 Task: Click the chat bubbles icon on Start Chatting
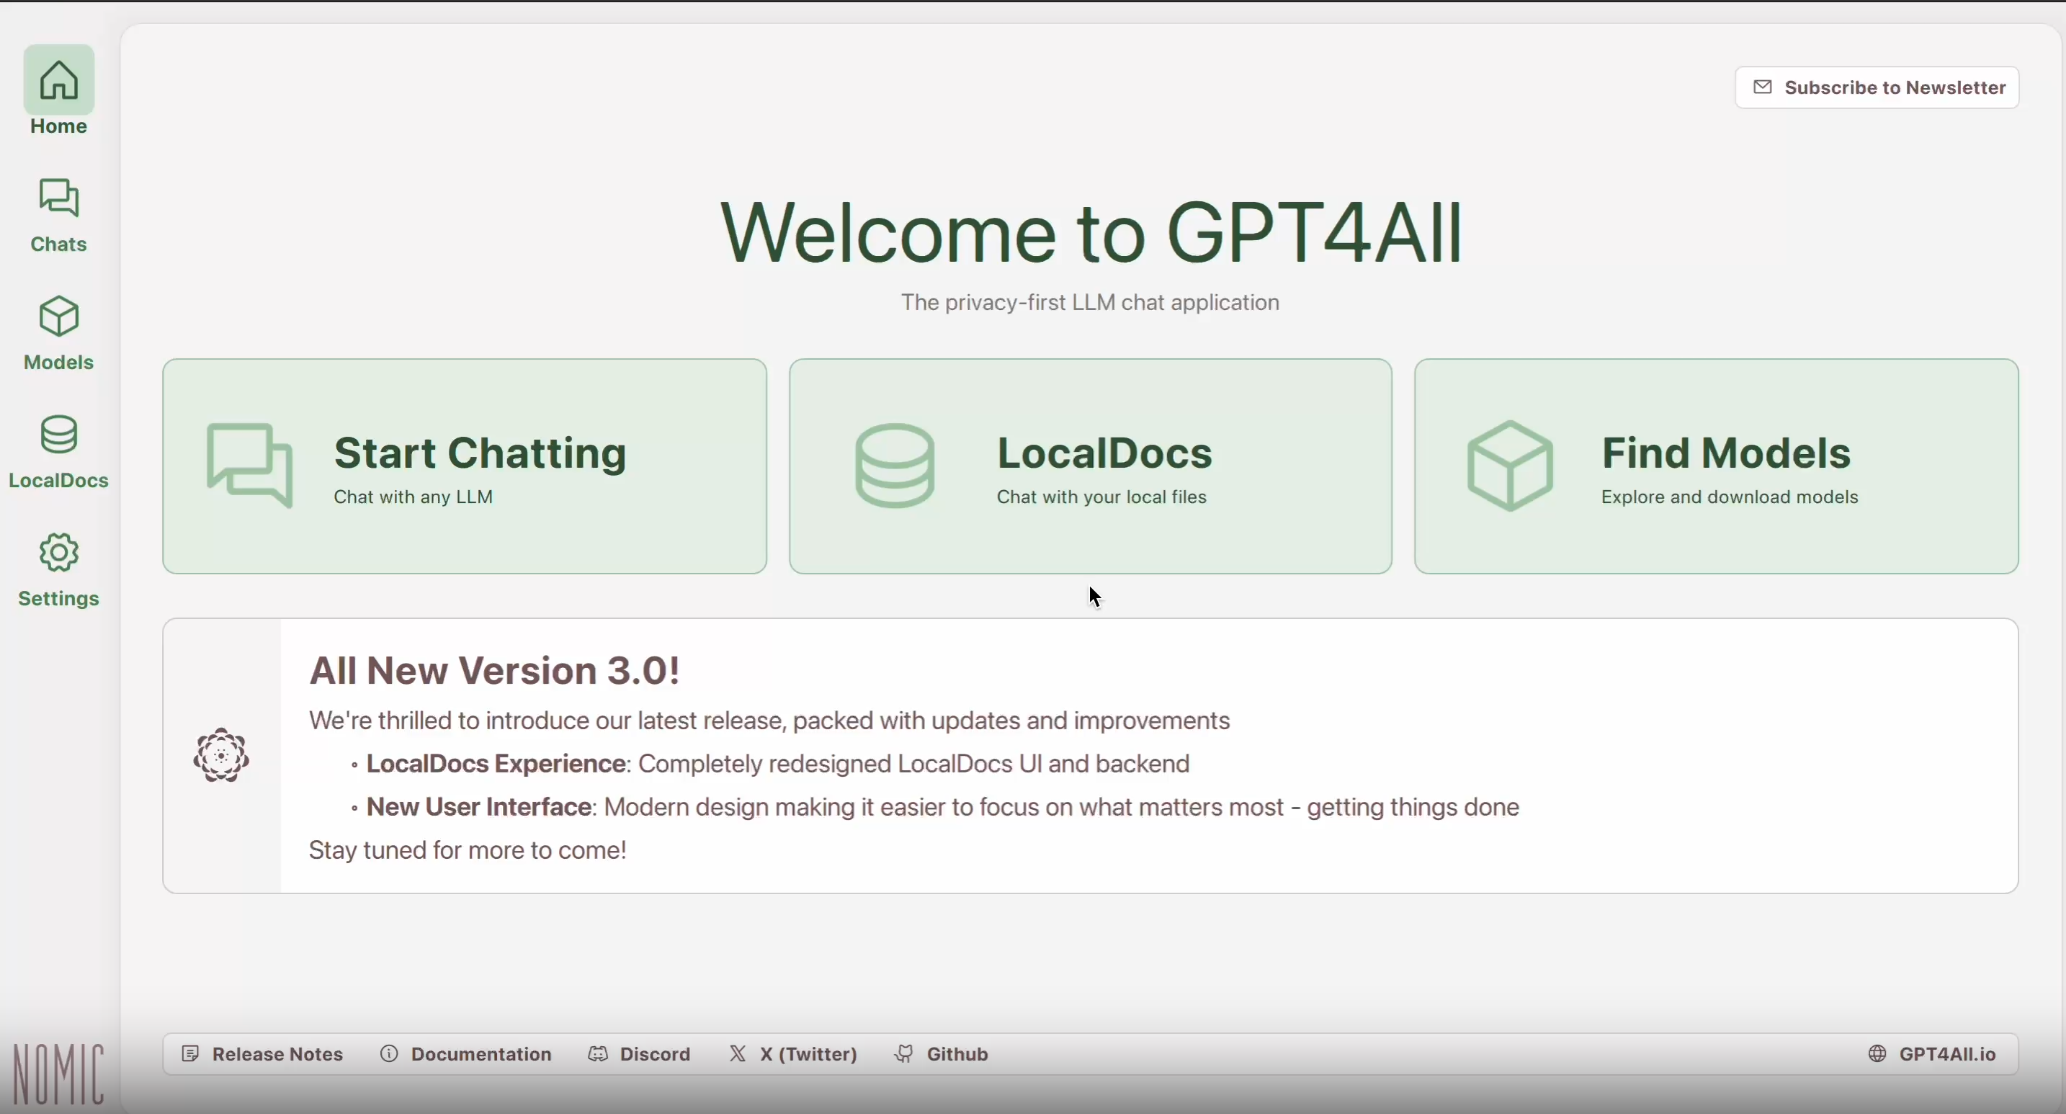point(250,465)
